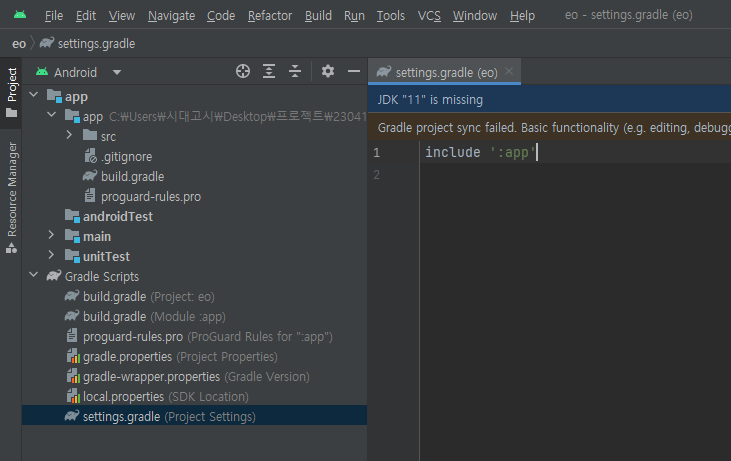Open the VCS menu
The width and height of the screenshot is (731, 461).
coord(429,16)
